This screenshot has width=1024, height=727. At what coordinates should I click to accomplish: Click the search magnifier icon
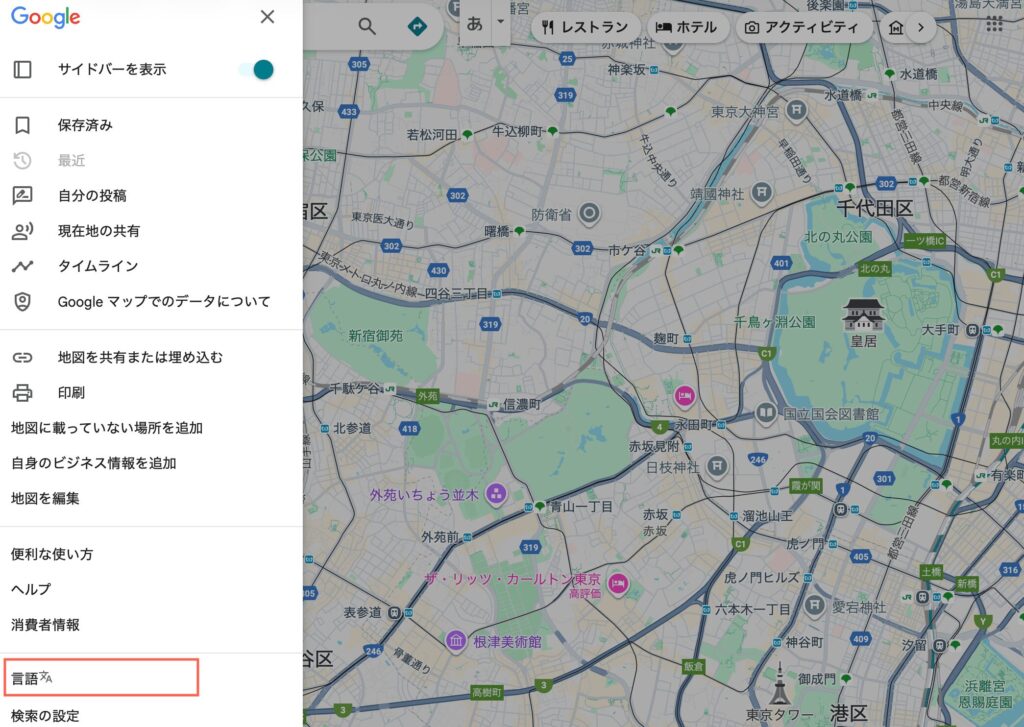pos(367,26)
